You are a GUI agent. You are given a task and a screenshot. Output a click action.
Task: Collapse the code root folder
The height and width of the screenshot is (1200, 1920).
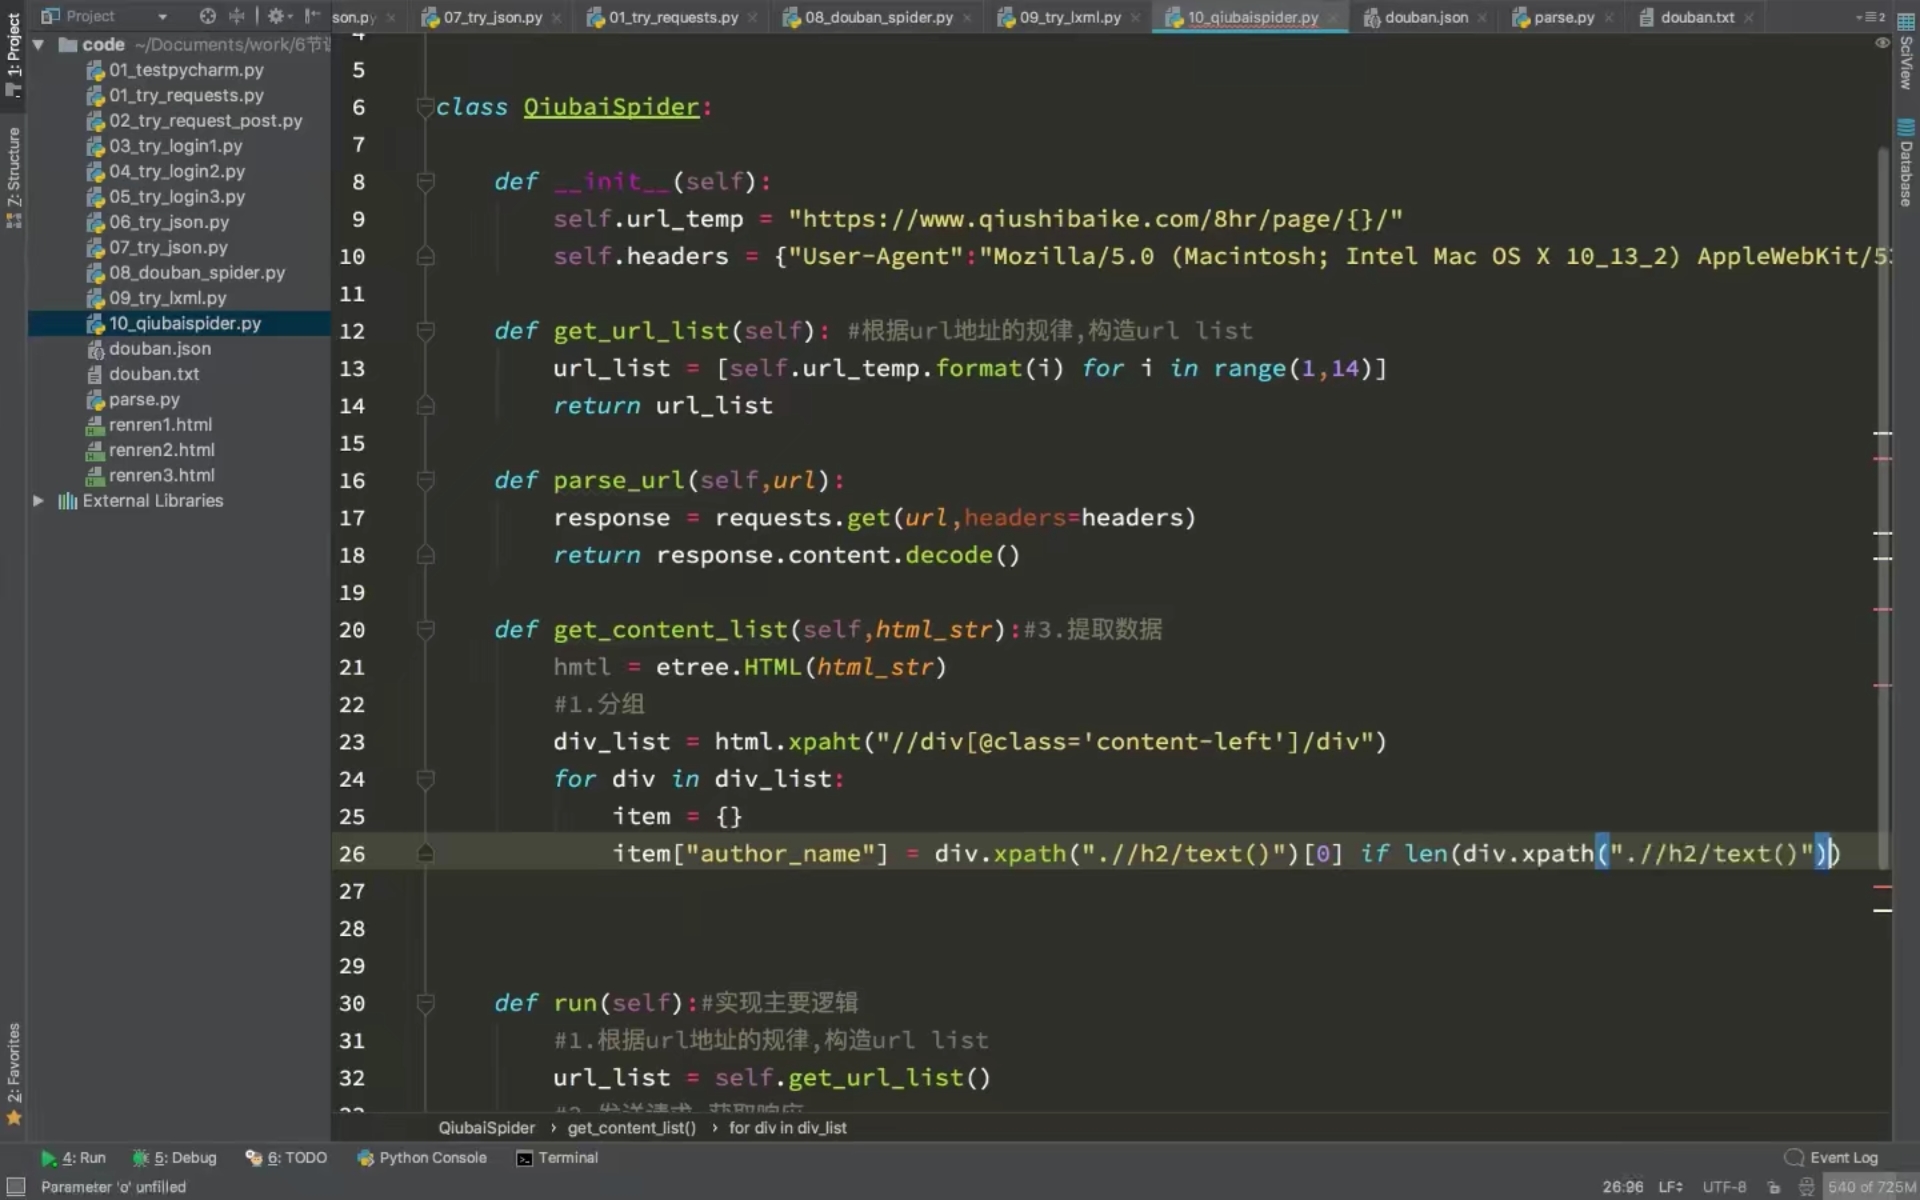[x=38, y=44]
